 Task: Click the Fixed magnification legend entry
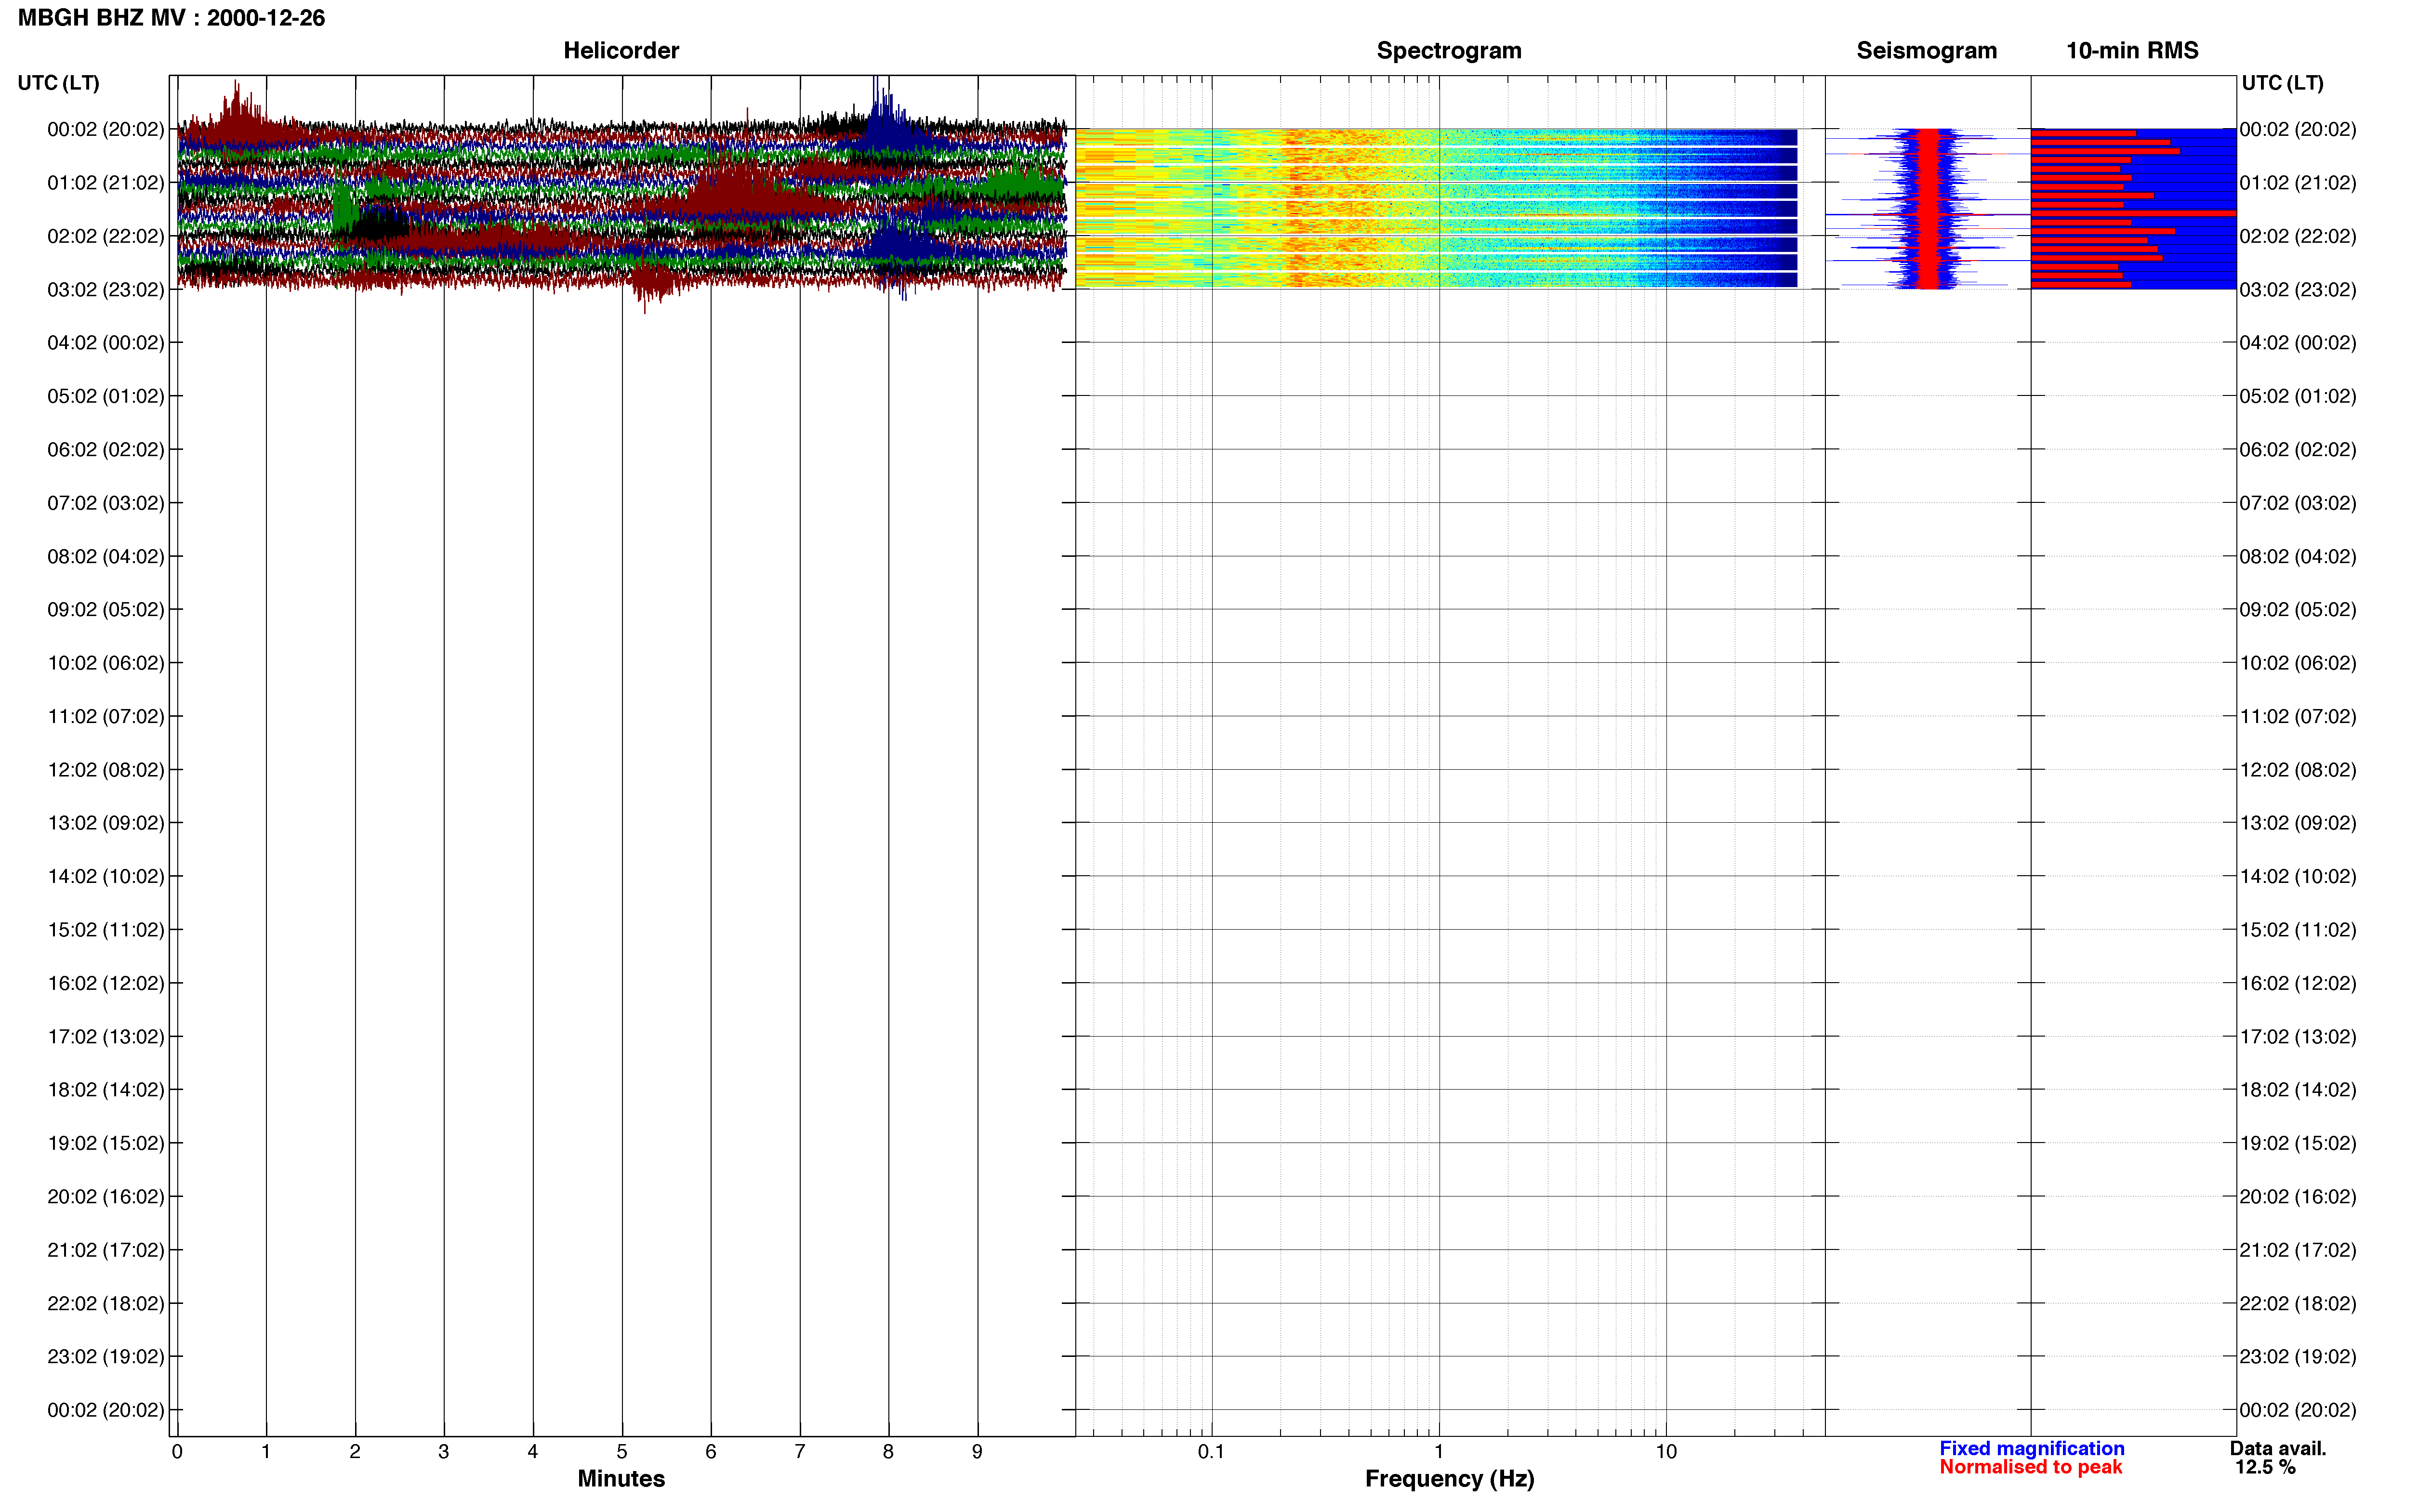(x=2032, y=1448)
